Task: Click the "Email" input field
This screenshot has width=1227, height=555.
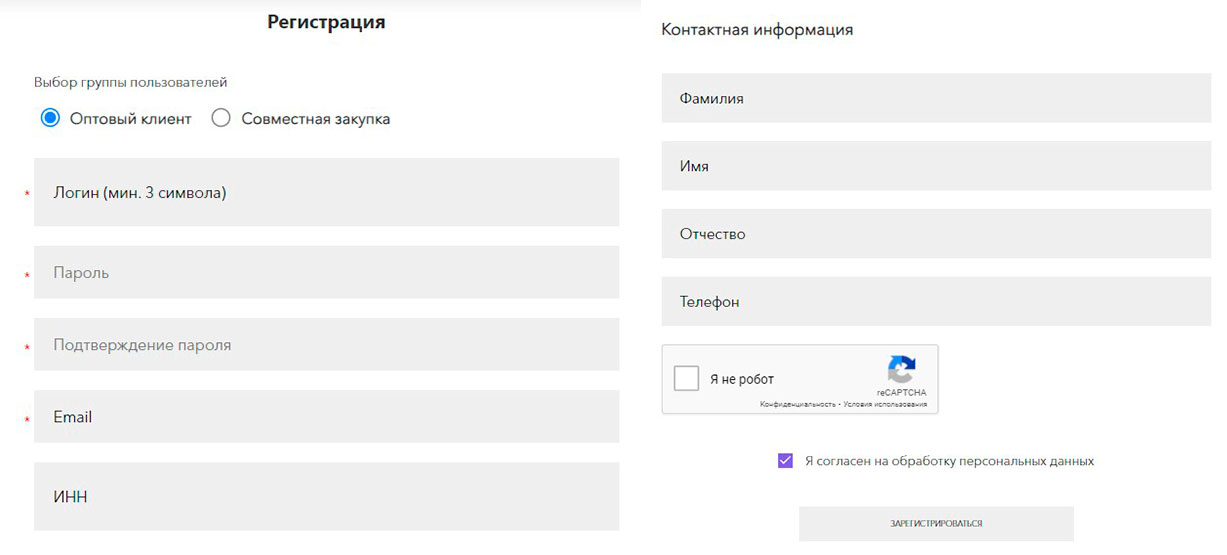Action: pos(326,417)
